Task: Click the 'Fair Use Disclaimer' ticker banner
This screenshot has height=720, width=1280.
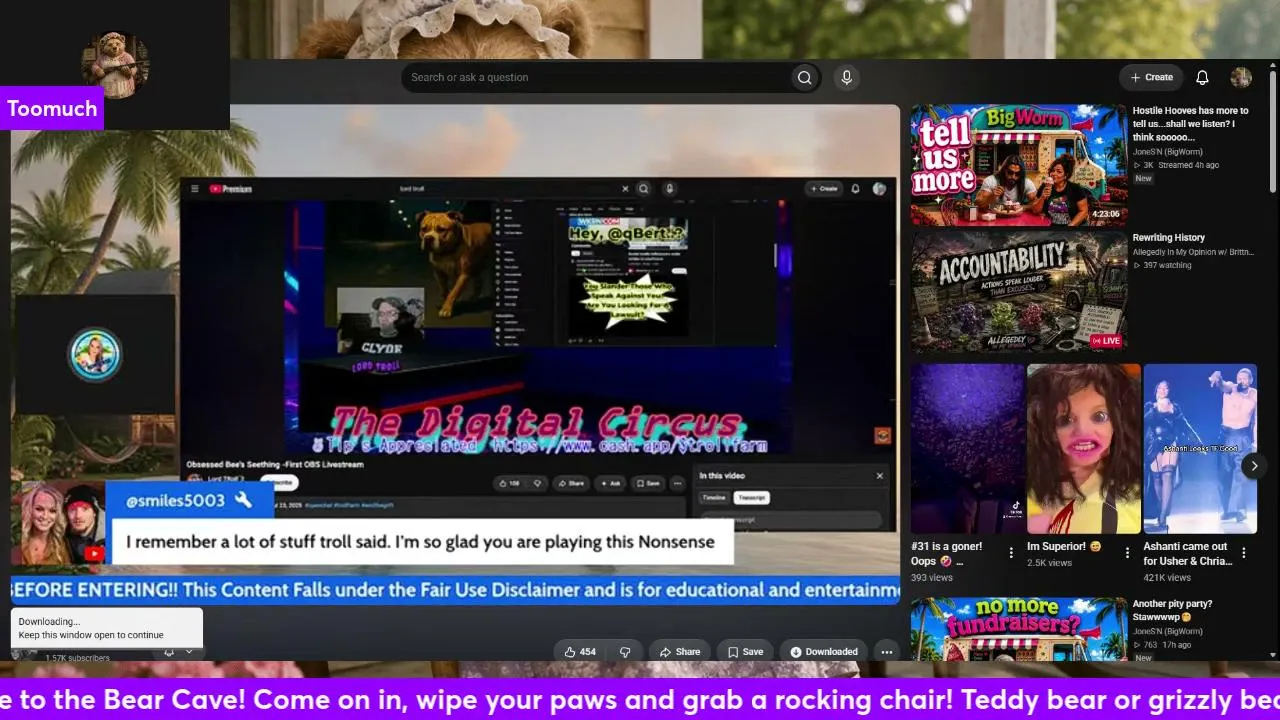Action: click(x=455, y=590)
